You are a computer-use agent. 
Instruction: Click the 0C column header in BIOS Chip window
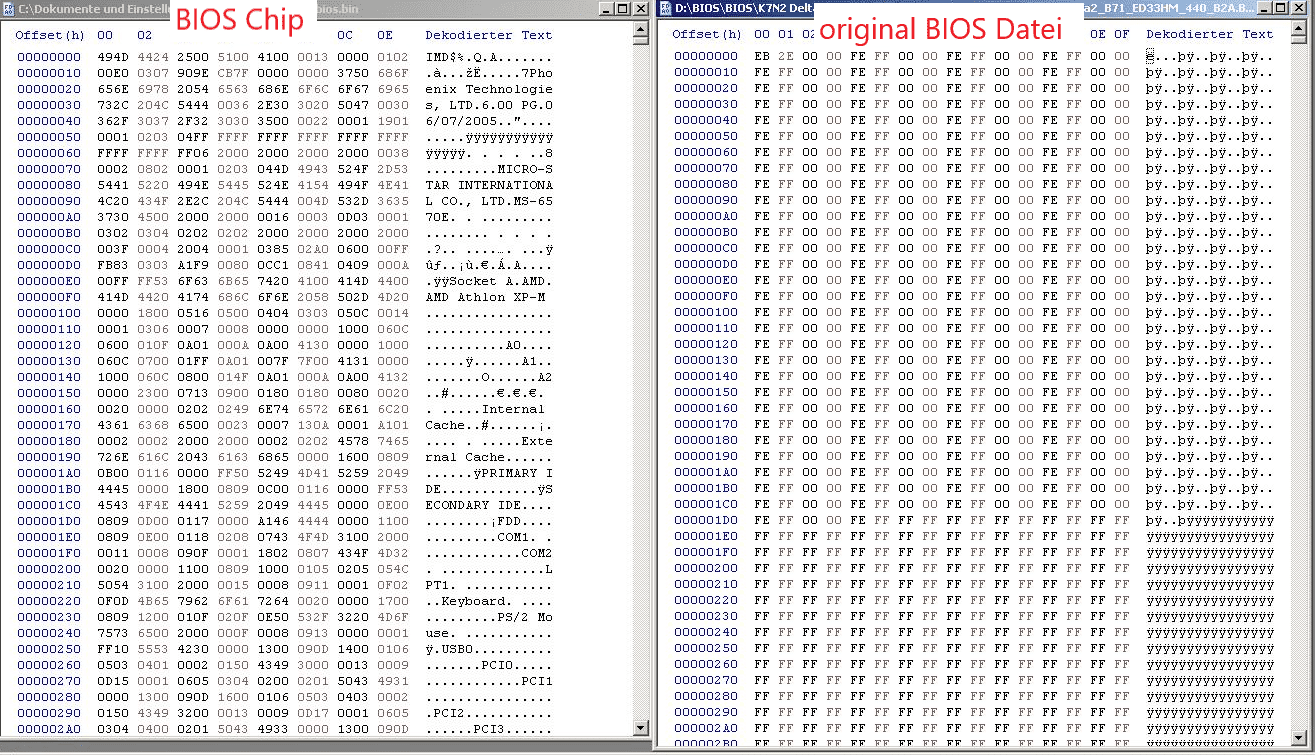(x=344, y=35)
